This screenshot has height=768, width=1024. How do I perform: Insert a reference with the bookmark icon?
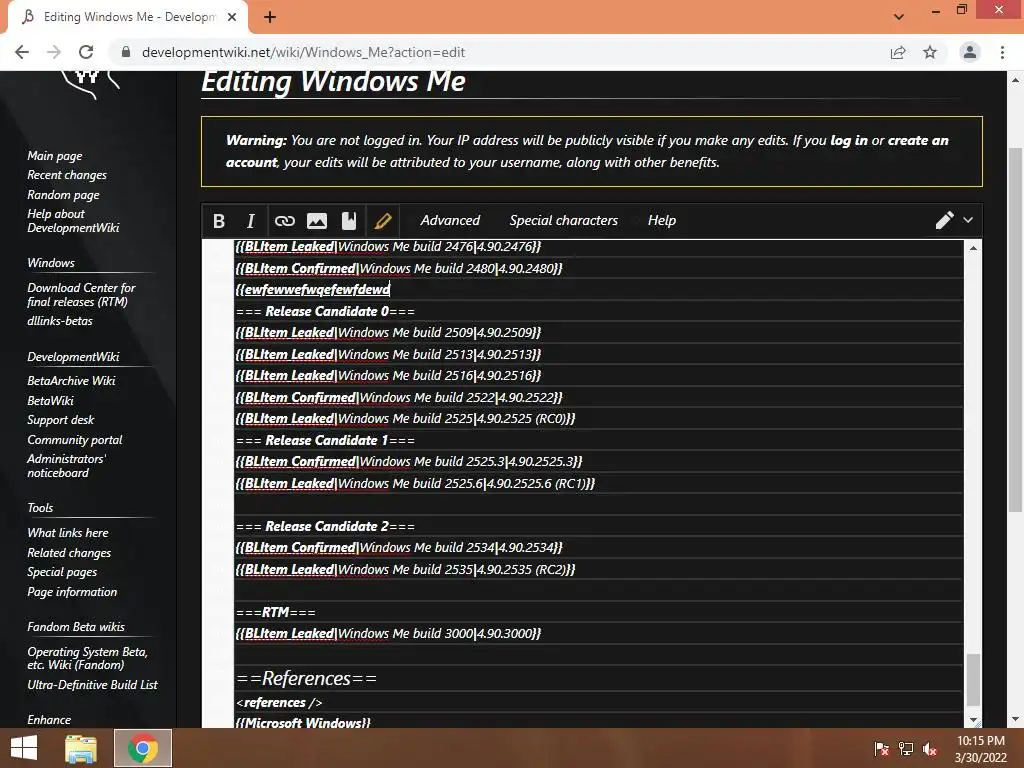tap(349, 221)
